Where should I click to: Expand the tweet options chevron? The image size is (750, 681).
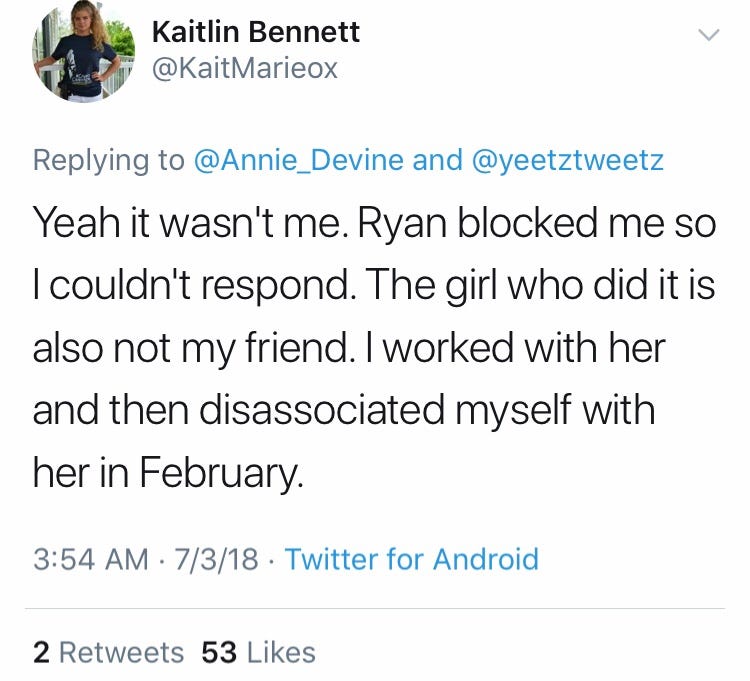[x=707, y=34]
